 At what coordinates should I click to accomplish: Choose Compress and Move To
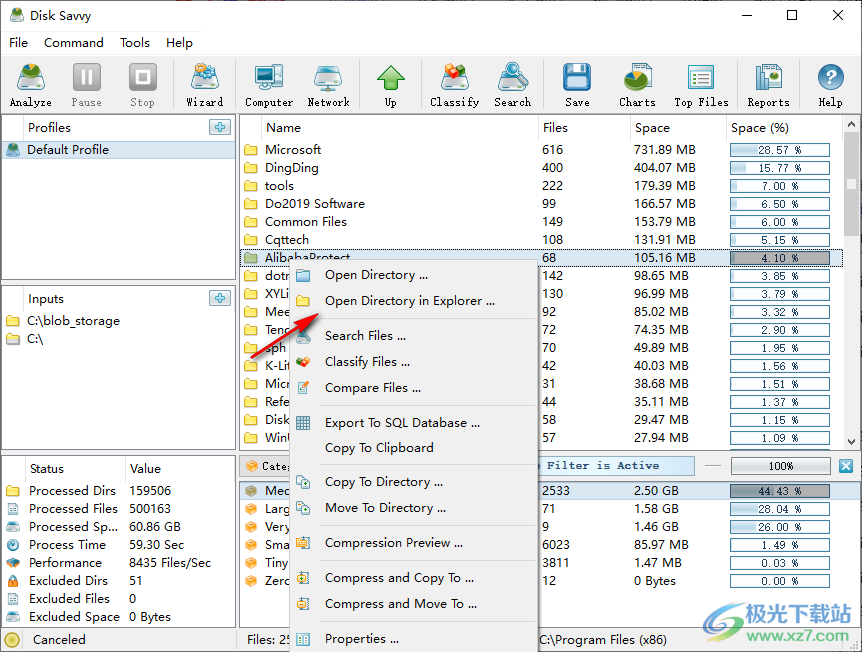coord(413,604)
